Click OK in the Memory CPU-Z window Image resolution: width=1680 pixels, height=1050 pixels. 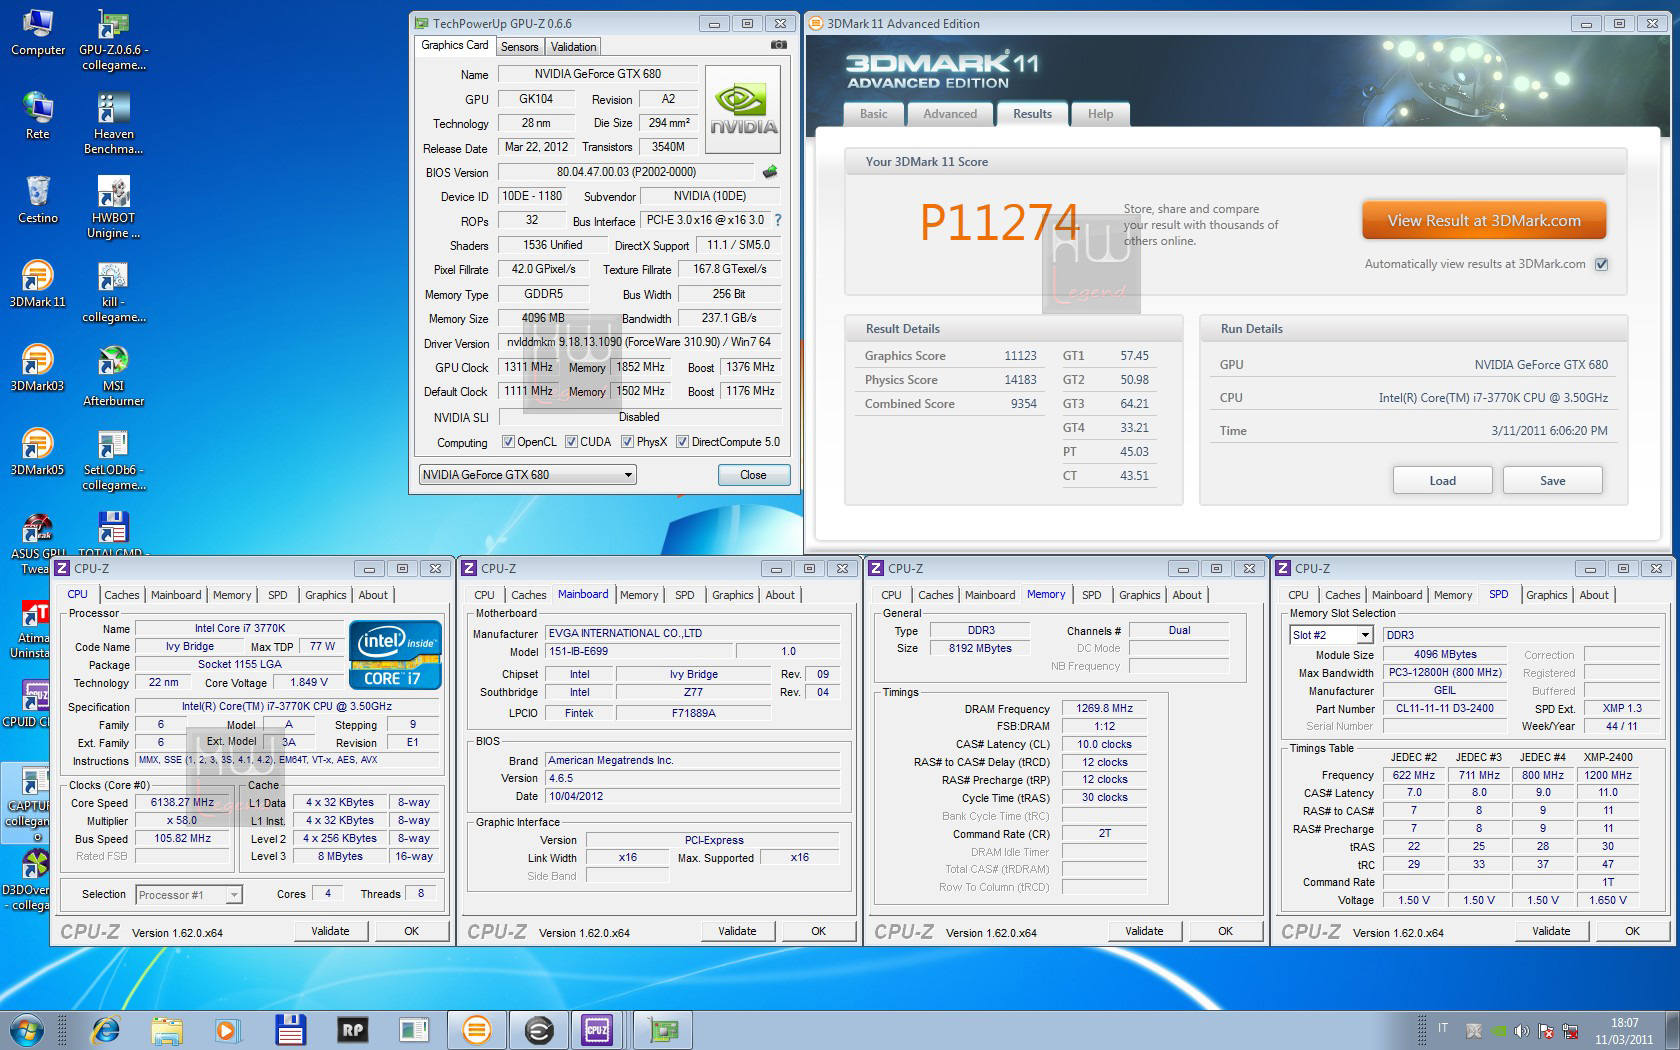(x=1225, y=931)
